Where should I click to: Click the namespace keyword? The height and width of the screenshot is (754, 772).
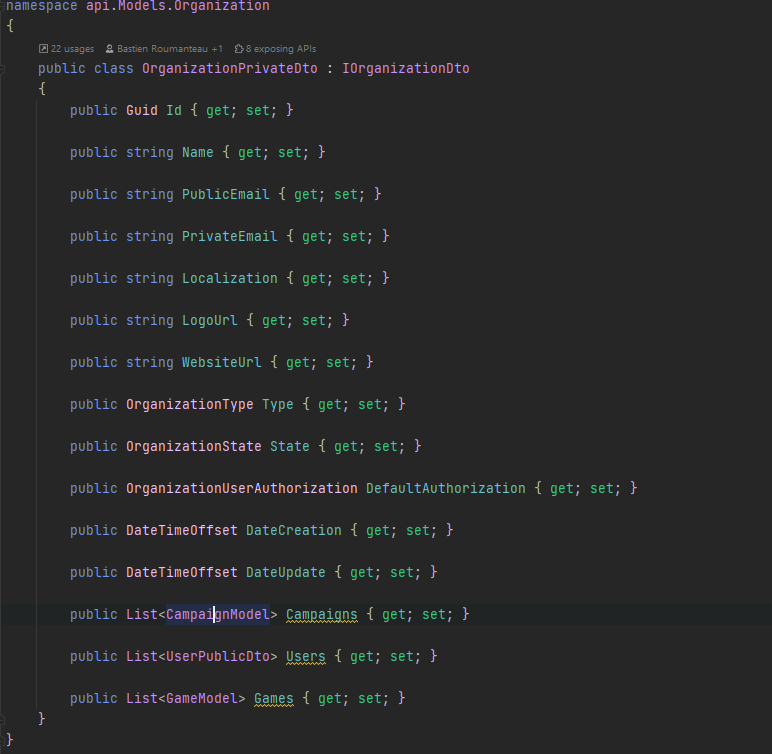[42, 6]
